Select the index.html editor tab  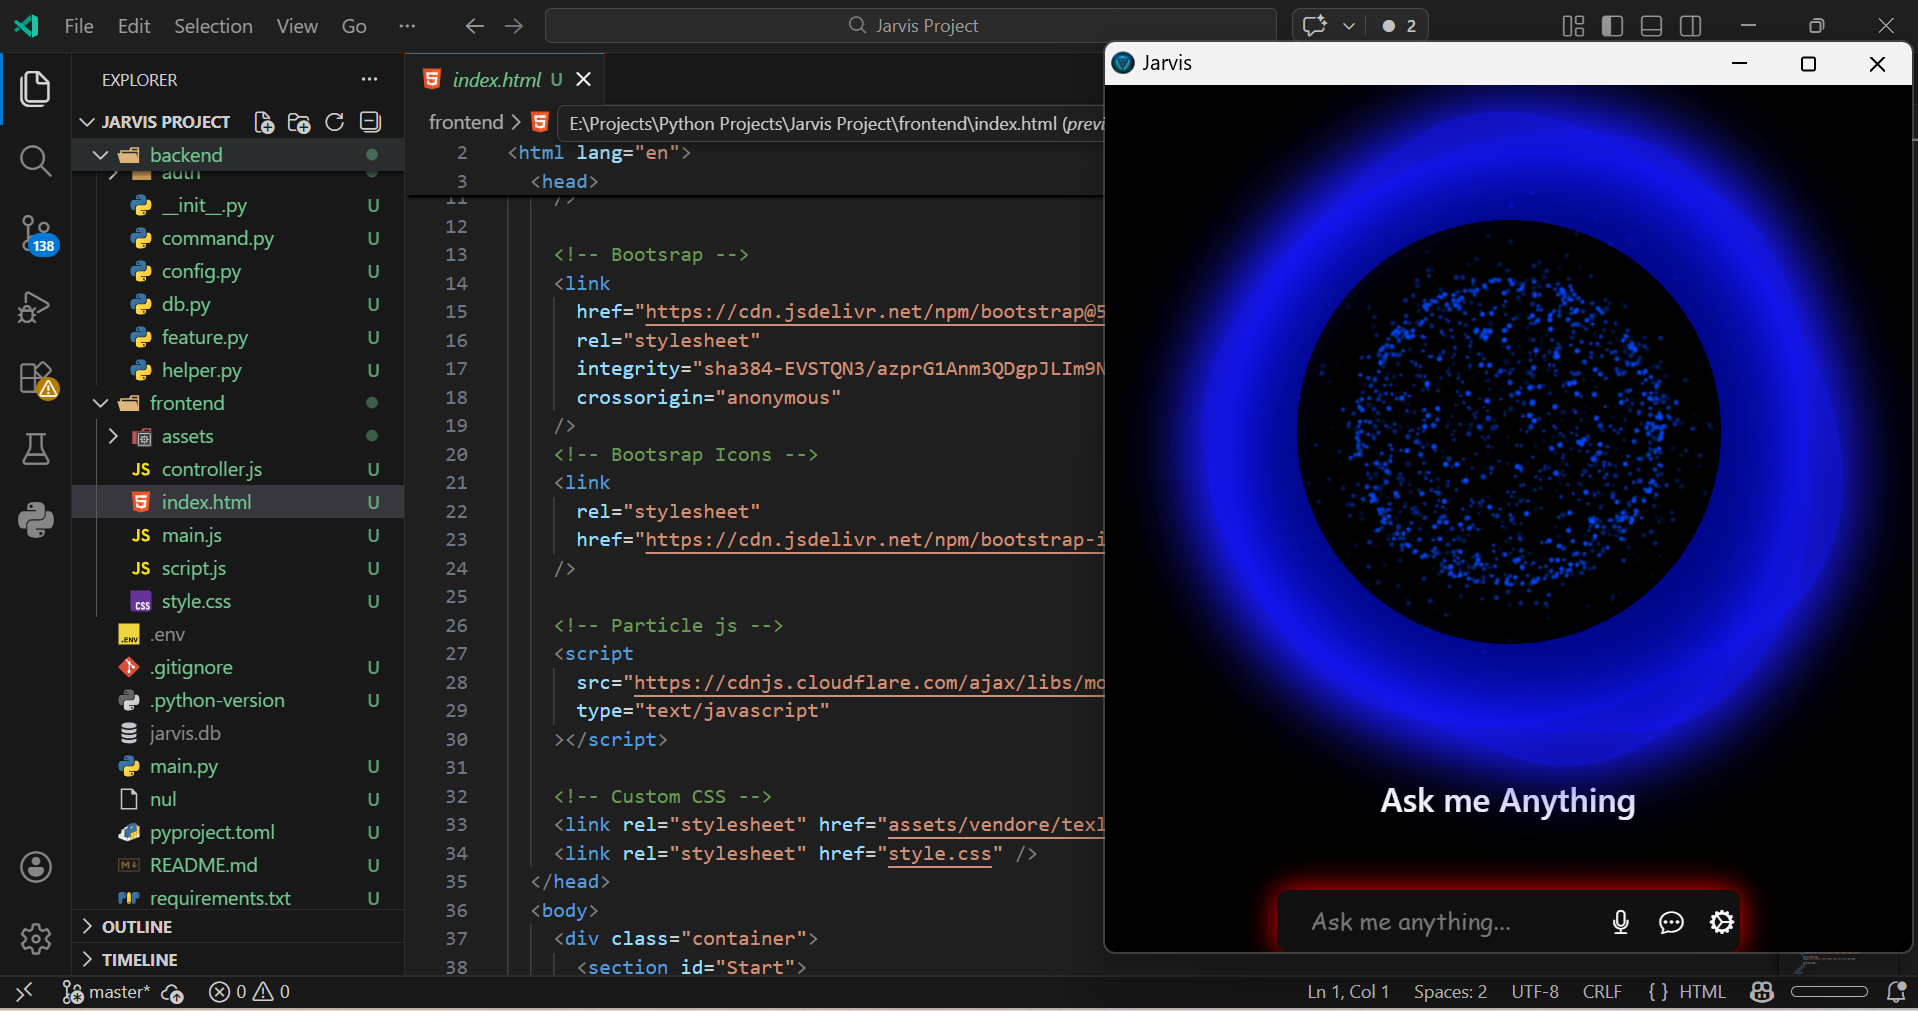(496, 80)
